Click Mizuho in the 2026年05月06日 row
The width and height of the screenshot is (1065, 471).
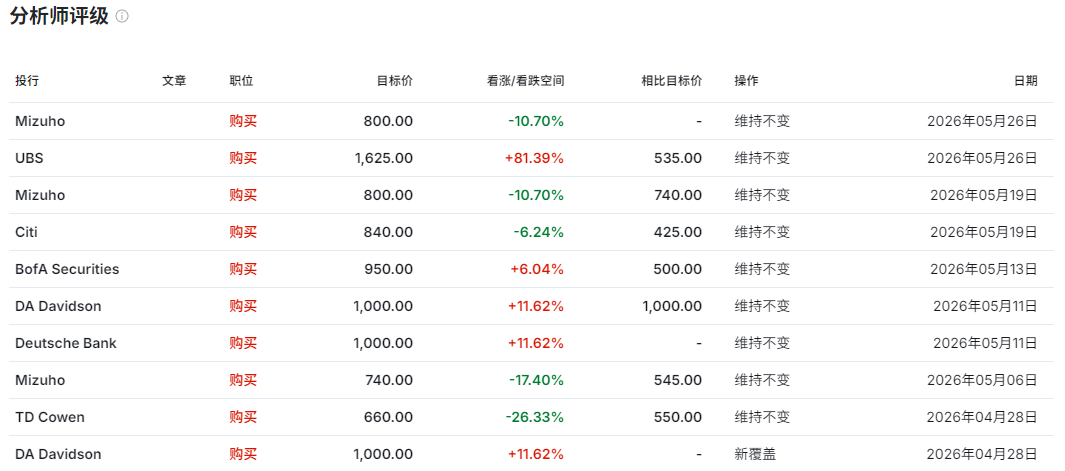tap(40, 380)
